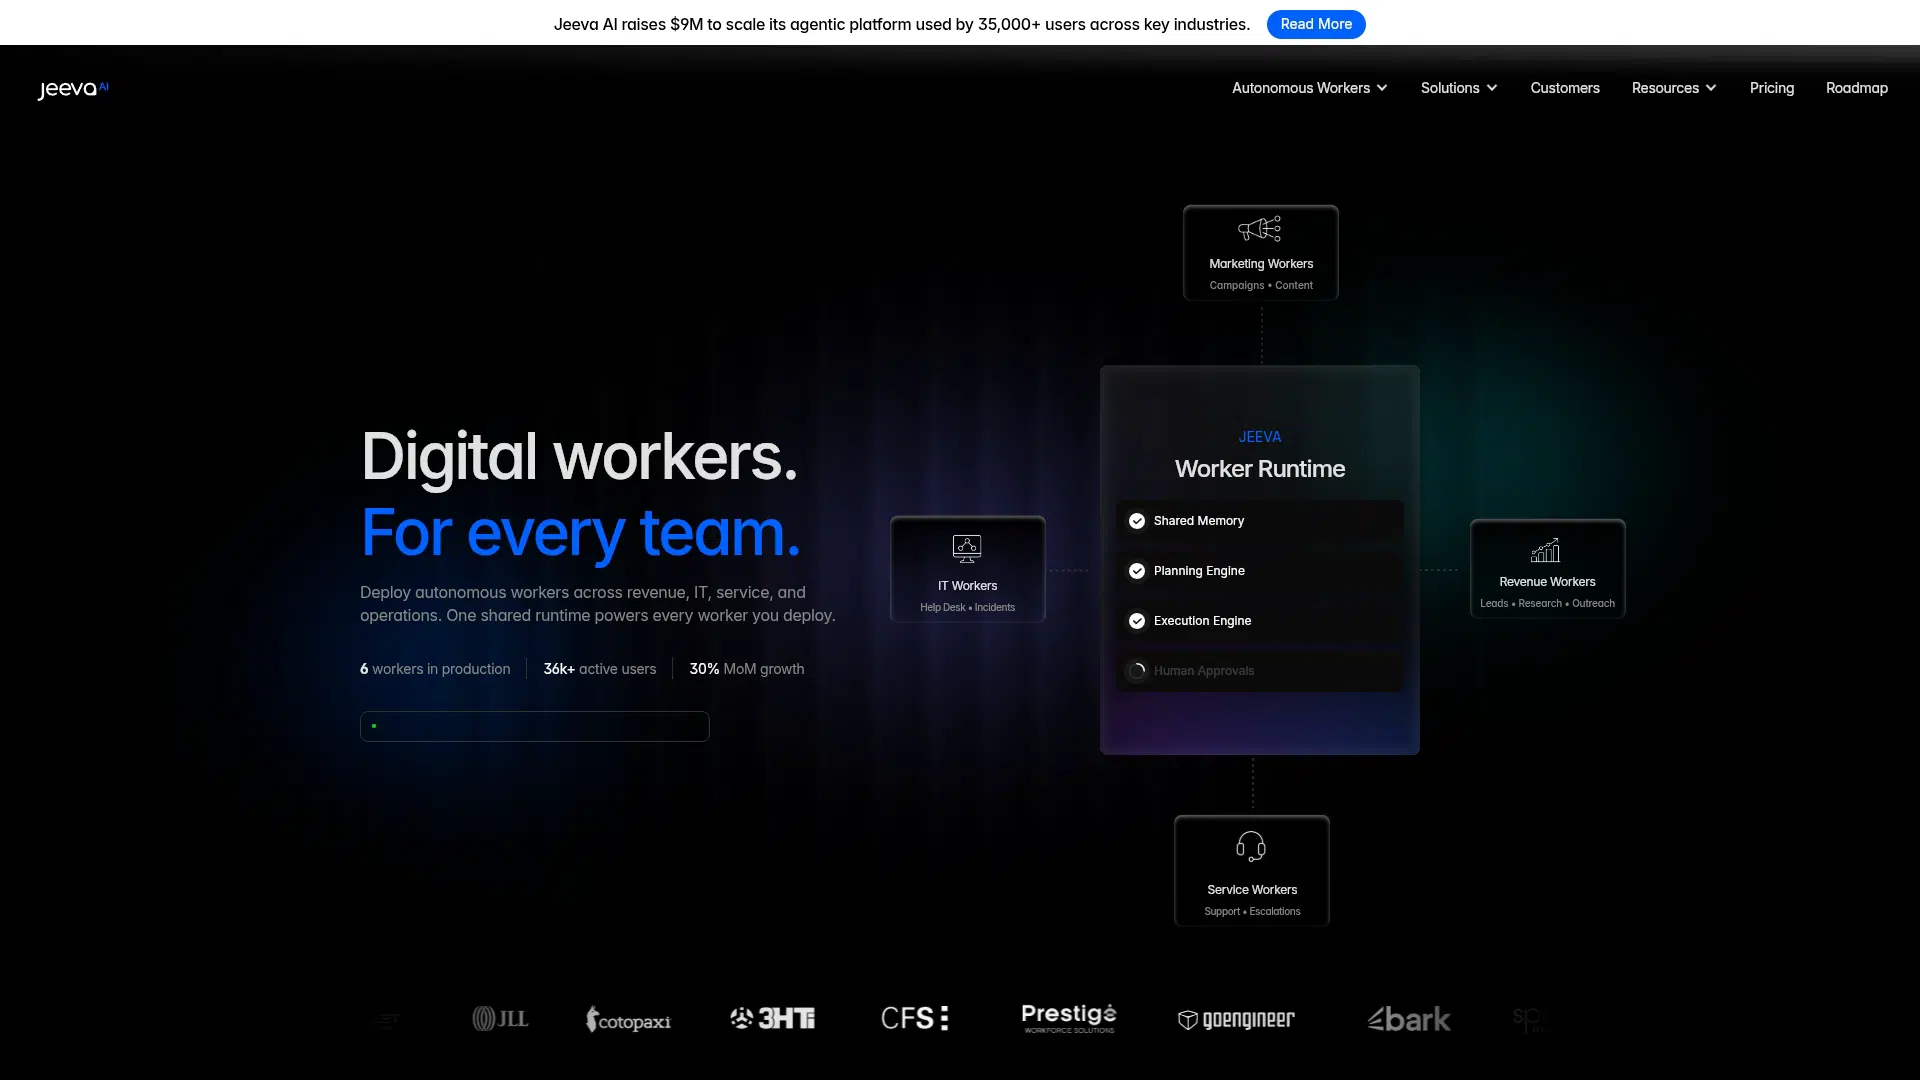Click the 30% MoM growth stat
The height and width of the screenshot is (1080, 1920).
747,669
